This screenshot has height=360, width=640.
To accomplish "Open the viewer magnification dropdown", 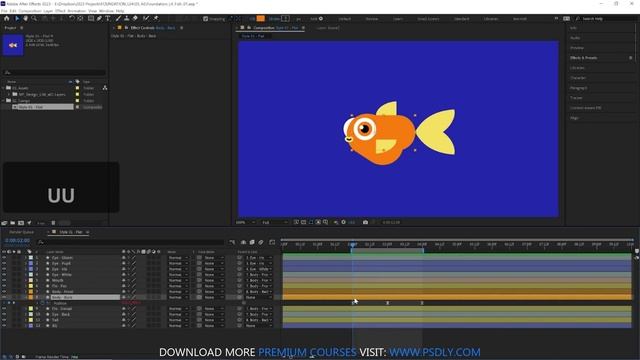I will click(245, 222).
